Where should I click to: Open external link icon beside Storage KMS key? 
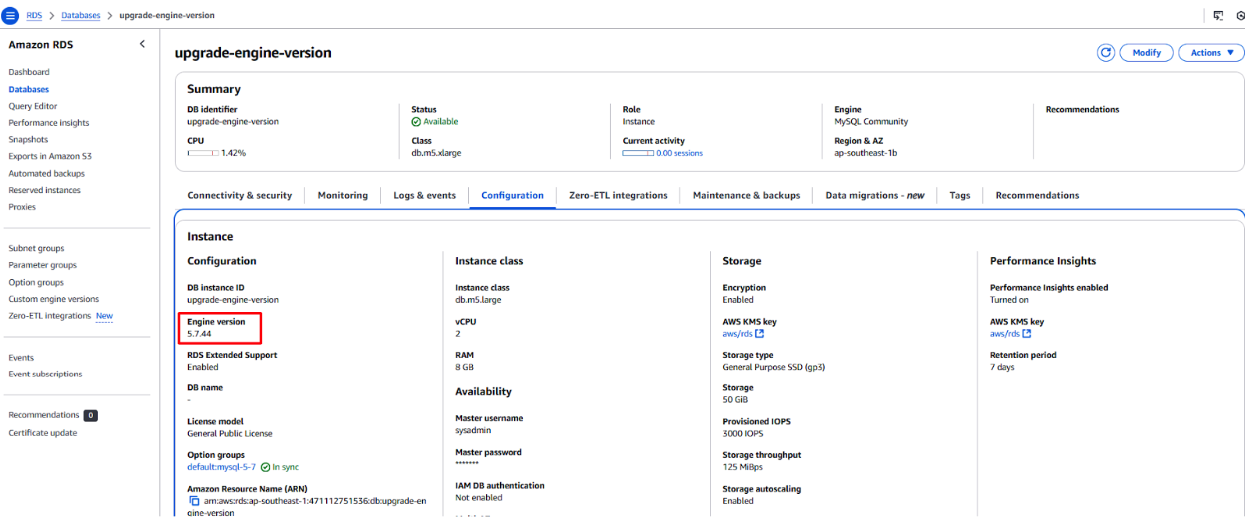(x=758, y=334)
